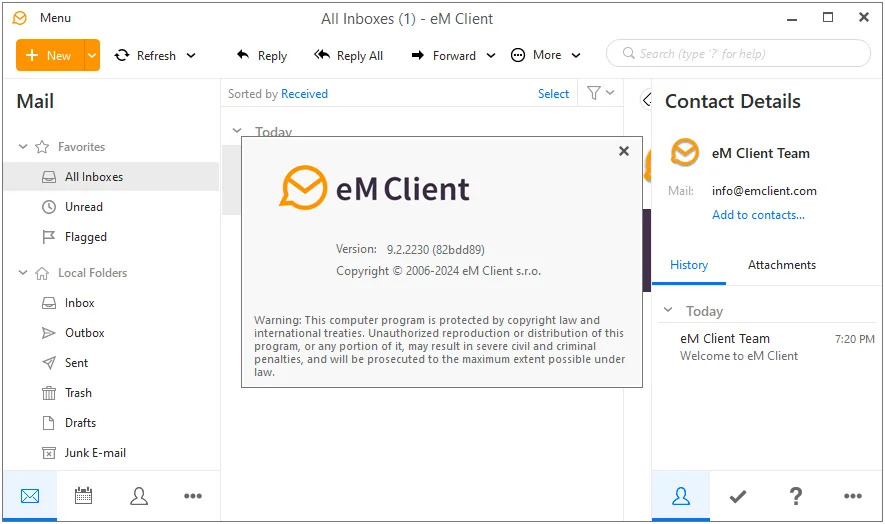Viewport: 885px width, 524px height.
Task: Open the Calendar view icon
Action: point(84,496)
